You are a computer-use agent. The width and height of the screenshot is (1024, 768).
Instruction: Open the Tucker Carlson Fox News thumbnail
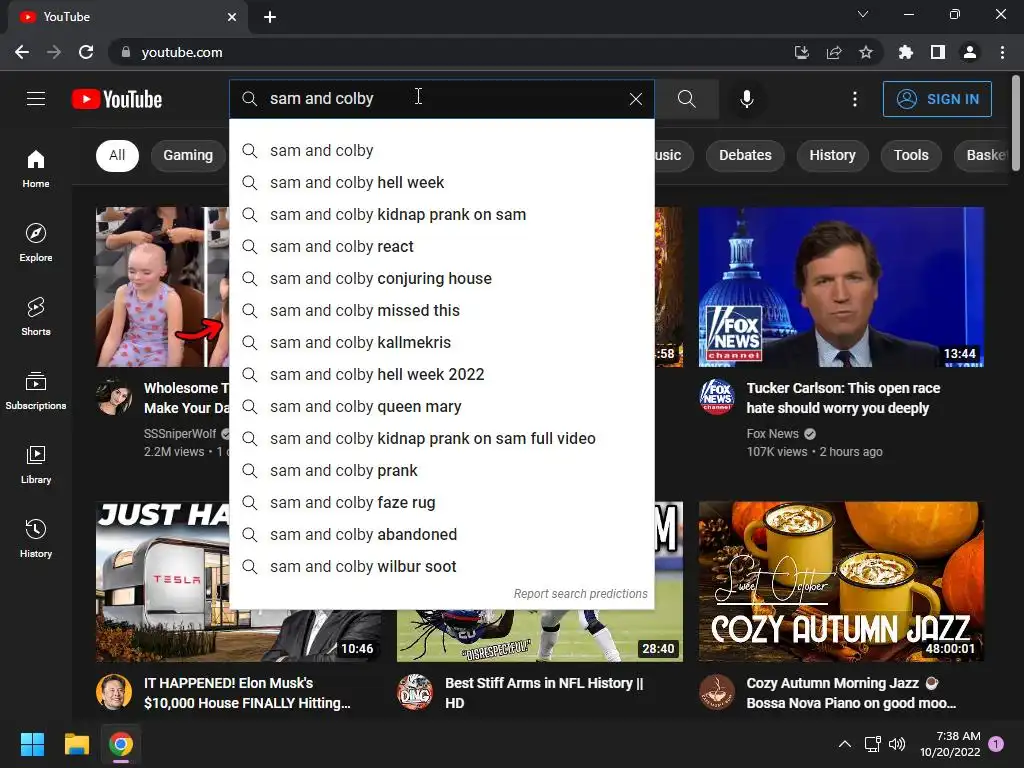pyautogui.click(x=841, y=287)
